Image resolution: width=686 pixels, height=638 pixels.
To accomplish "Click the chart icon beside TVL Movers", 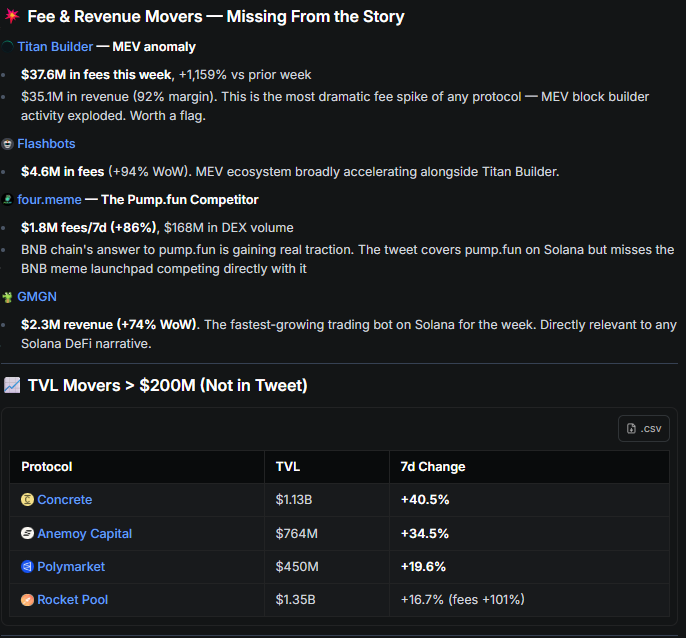I will point(12,386).
